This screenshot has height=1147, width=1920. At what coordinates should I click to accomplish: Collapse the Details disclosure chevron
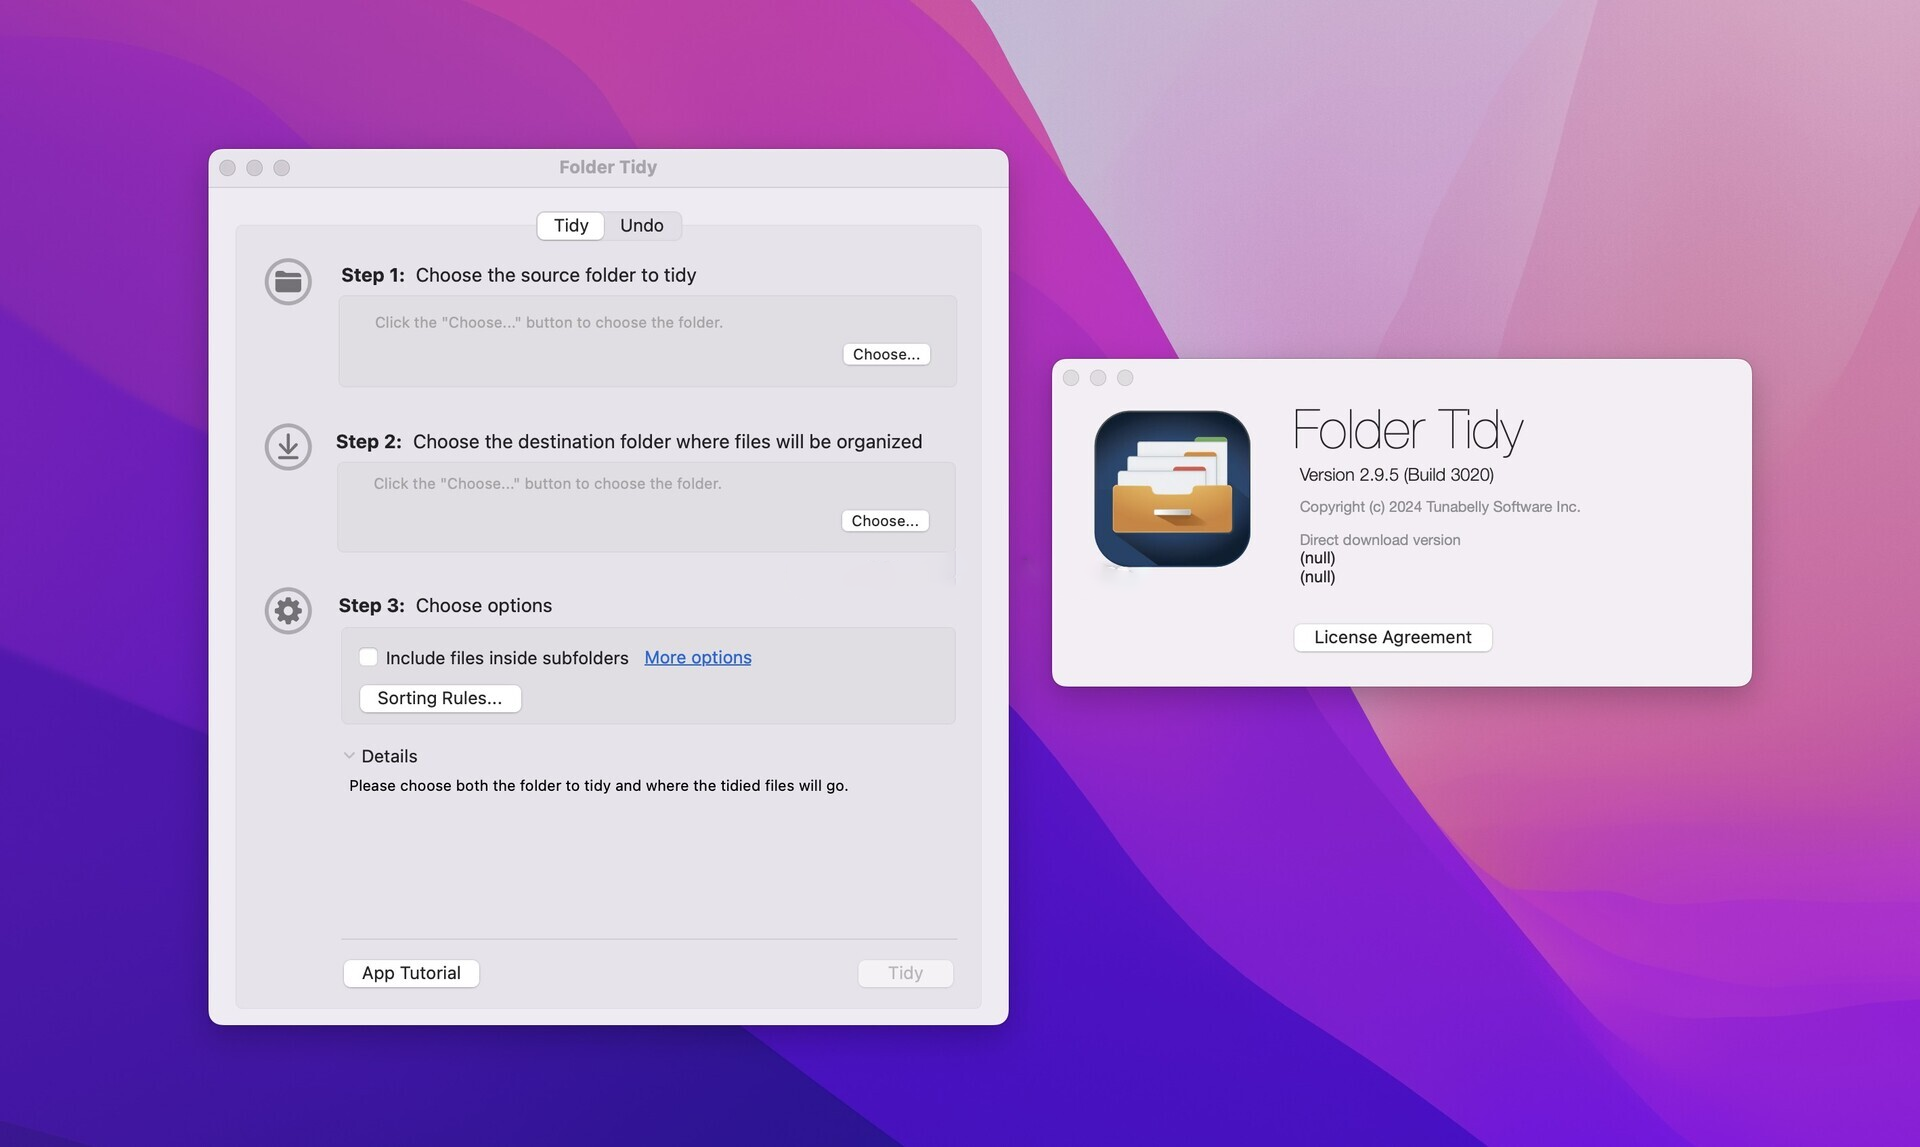coord(349,756)
